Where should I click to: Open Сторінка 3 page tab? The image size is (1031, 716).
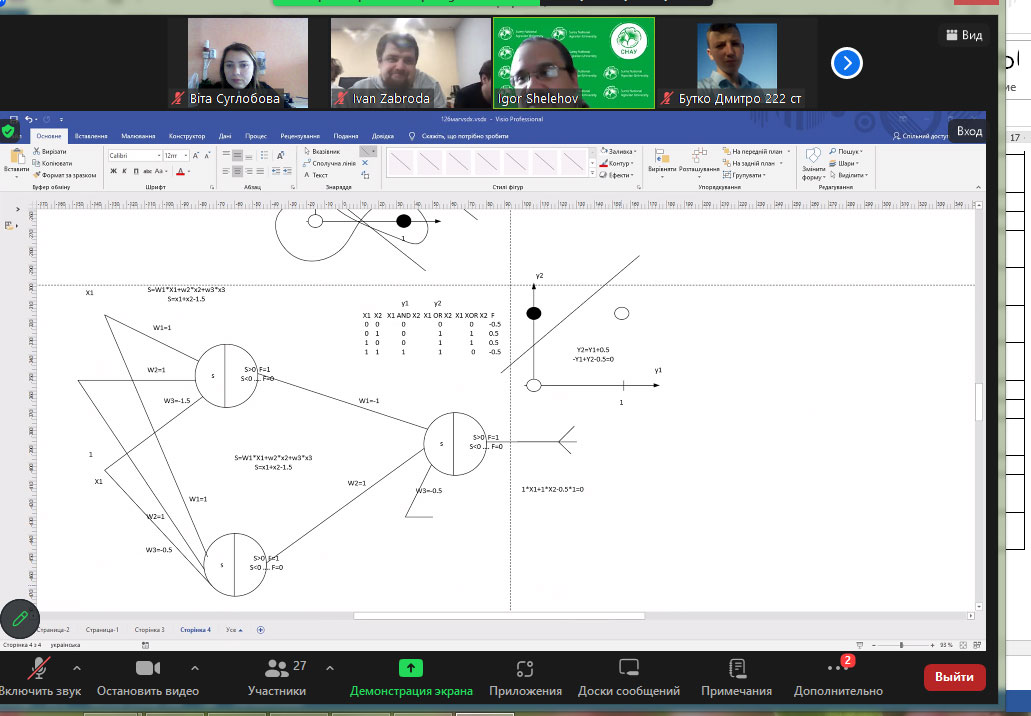[x=149, y=630]
